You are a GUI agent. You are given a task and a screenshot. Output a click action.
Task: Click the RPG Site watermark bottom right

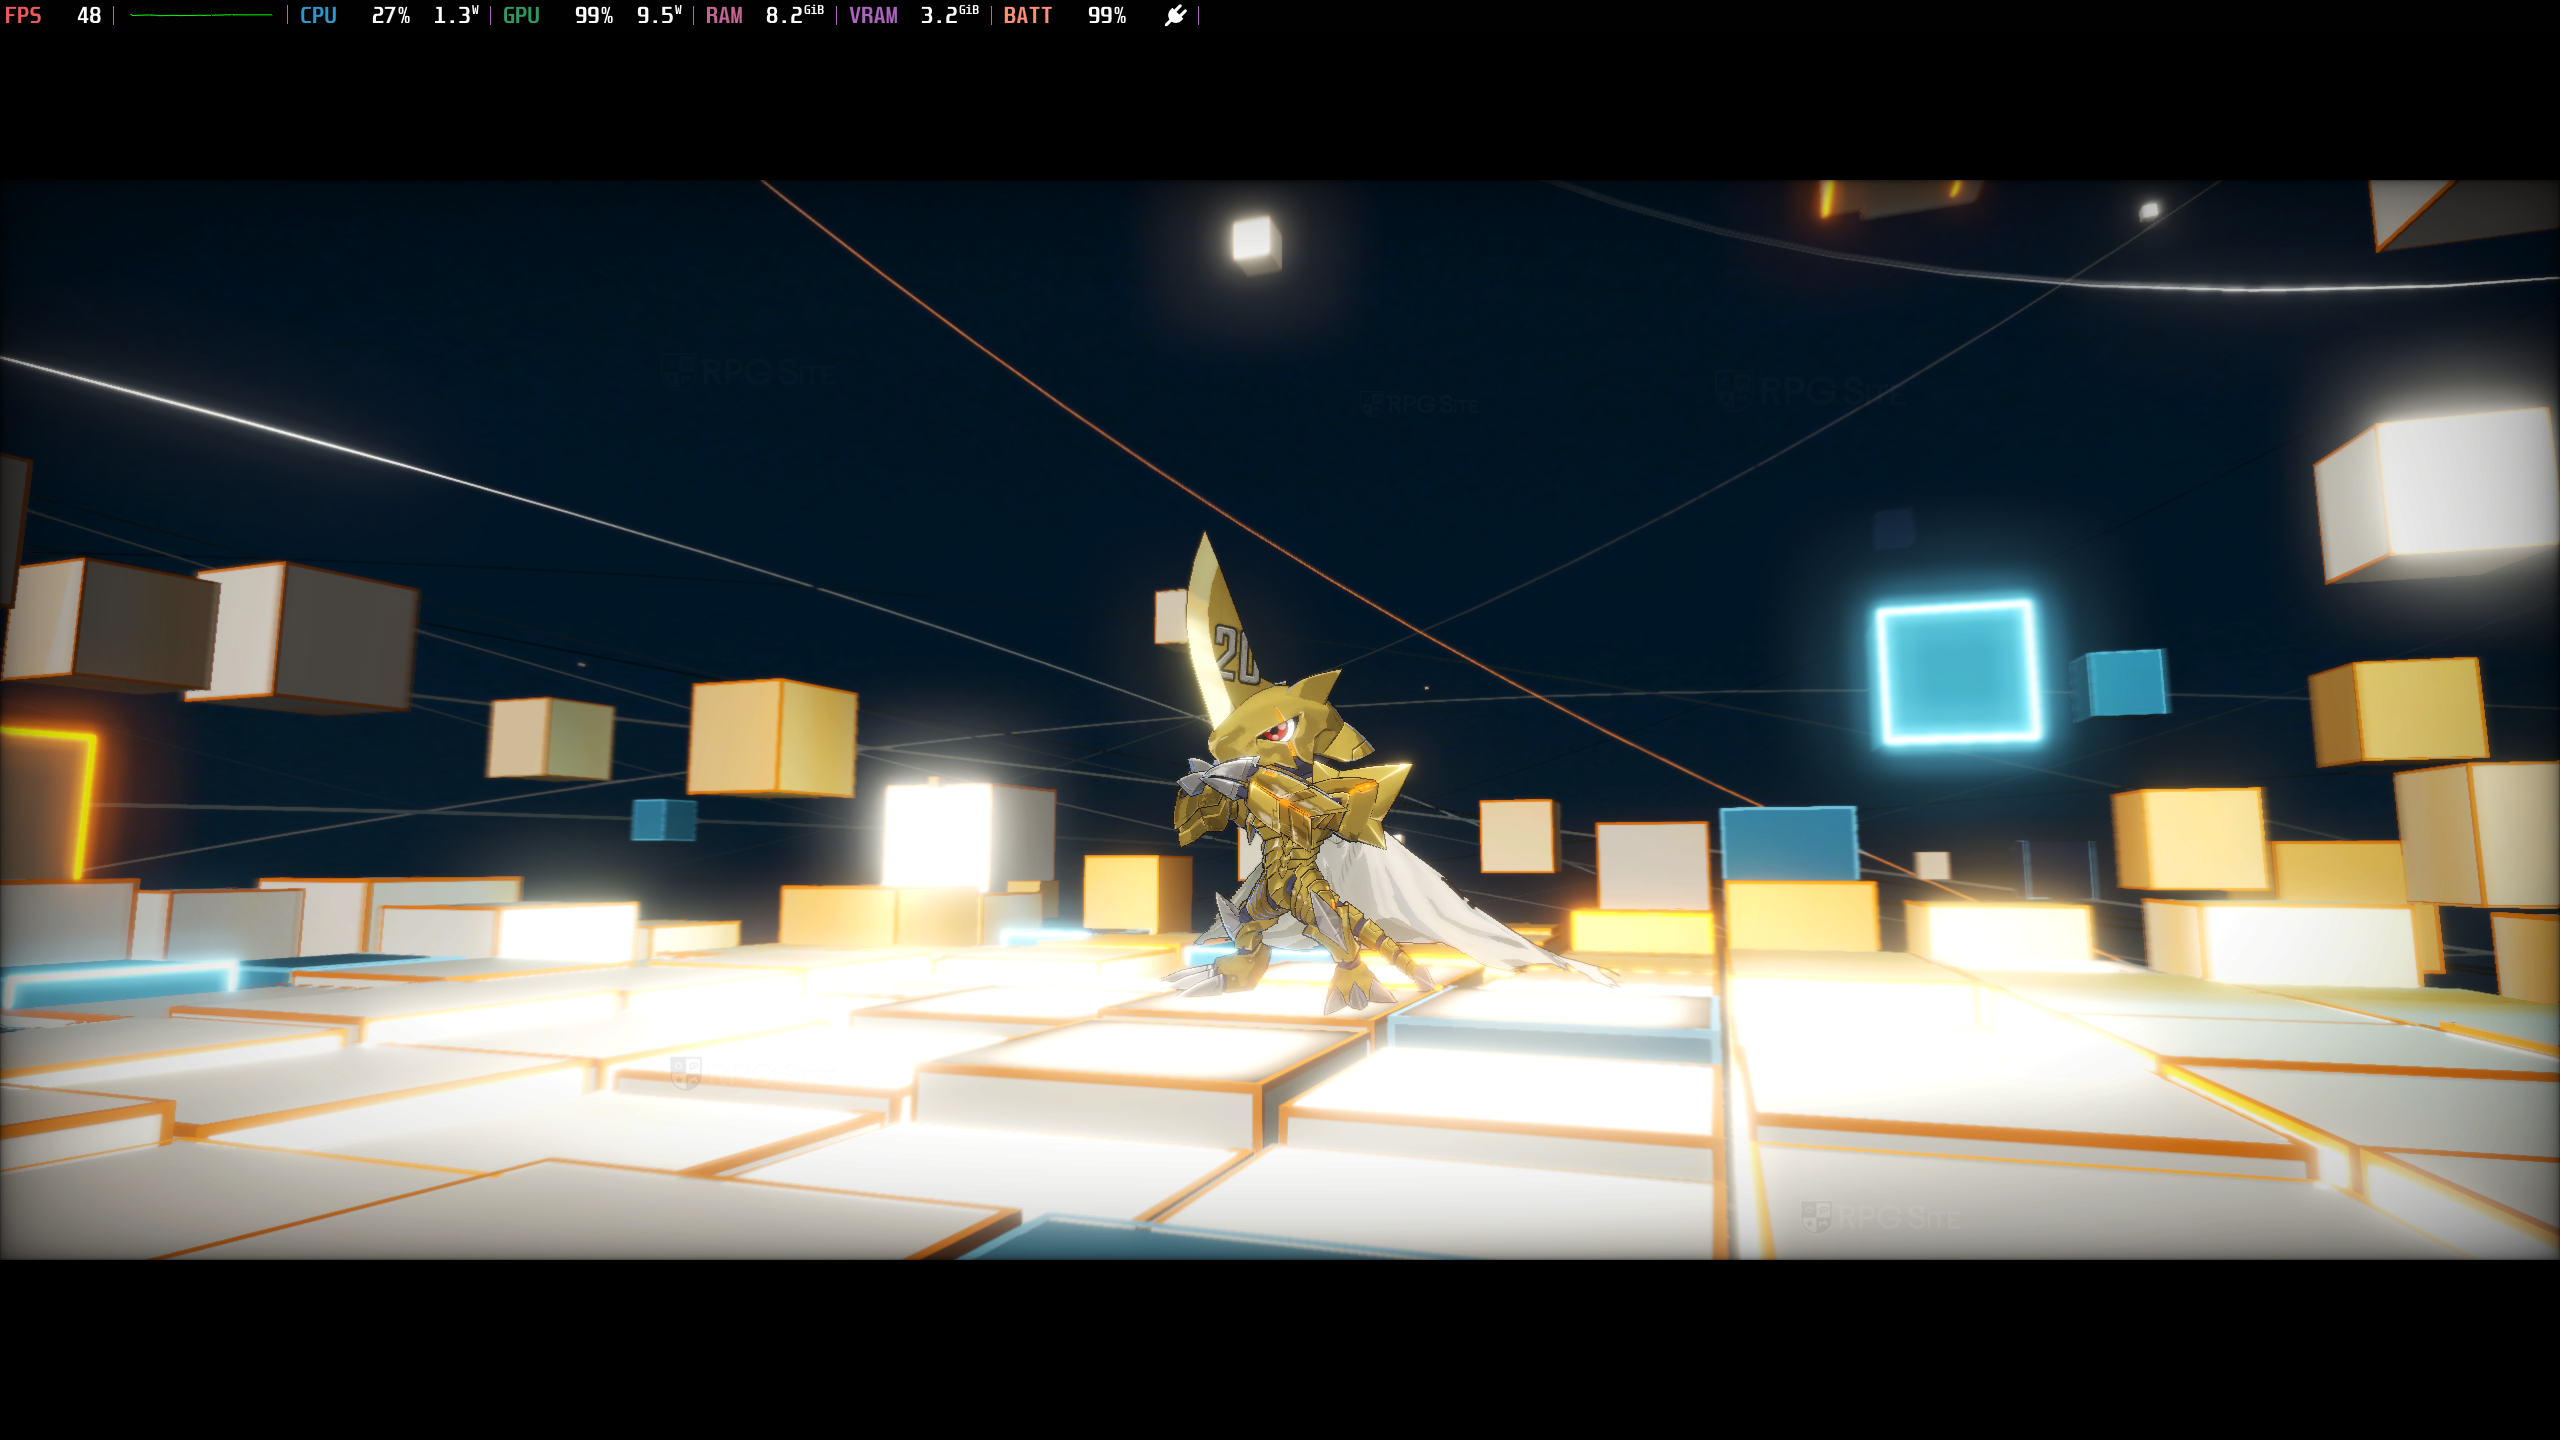pyautogui.click(x=1880, y=1217)
